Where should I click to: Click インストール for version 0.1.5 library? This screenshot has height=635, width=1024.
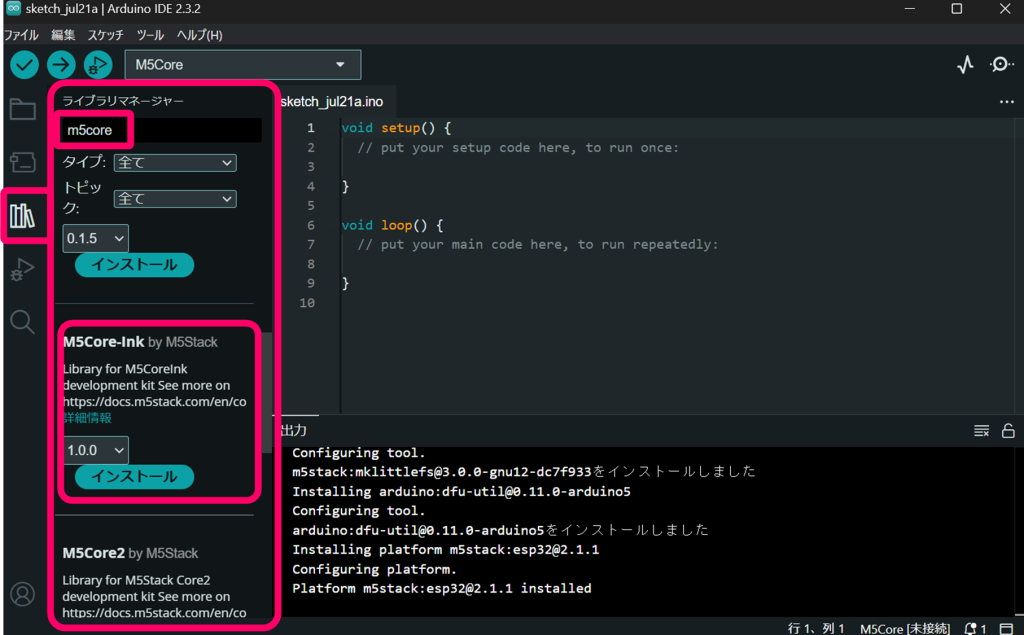pos(135,265)
